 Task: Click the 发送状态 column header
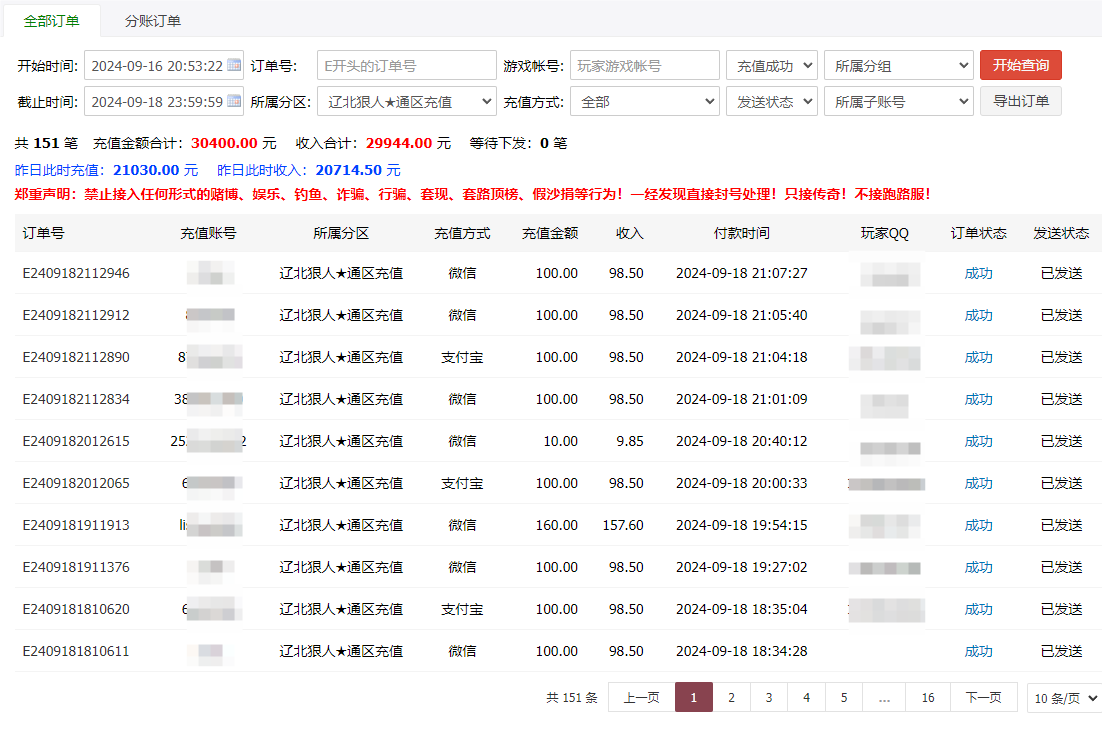click(1061, 233)
